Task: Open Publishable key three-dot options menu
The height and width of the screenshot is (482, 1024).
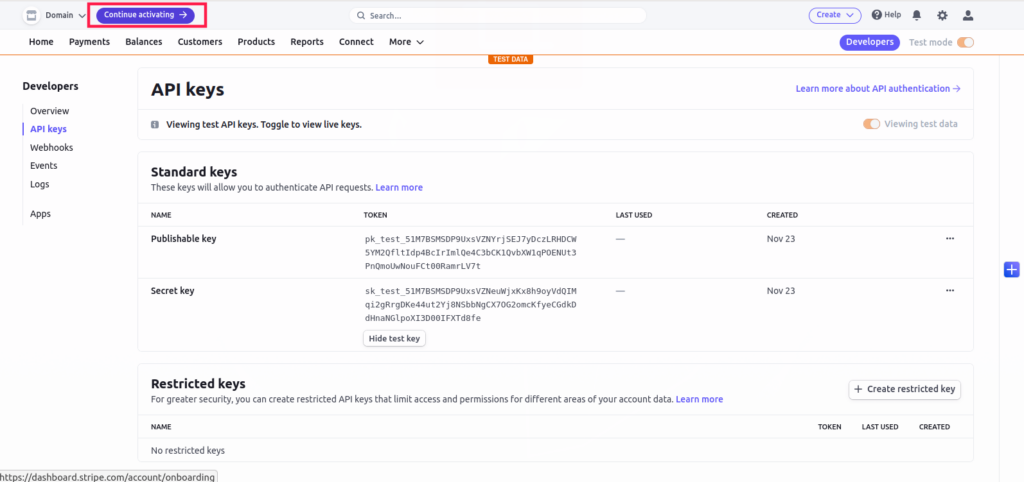Action: tap(949, 239)
